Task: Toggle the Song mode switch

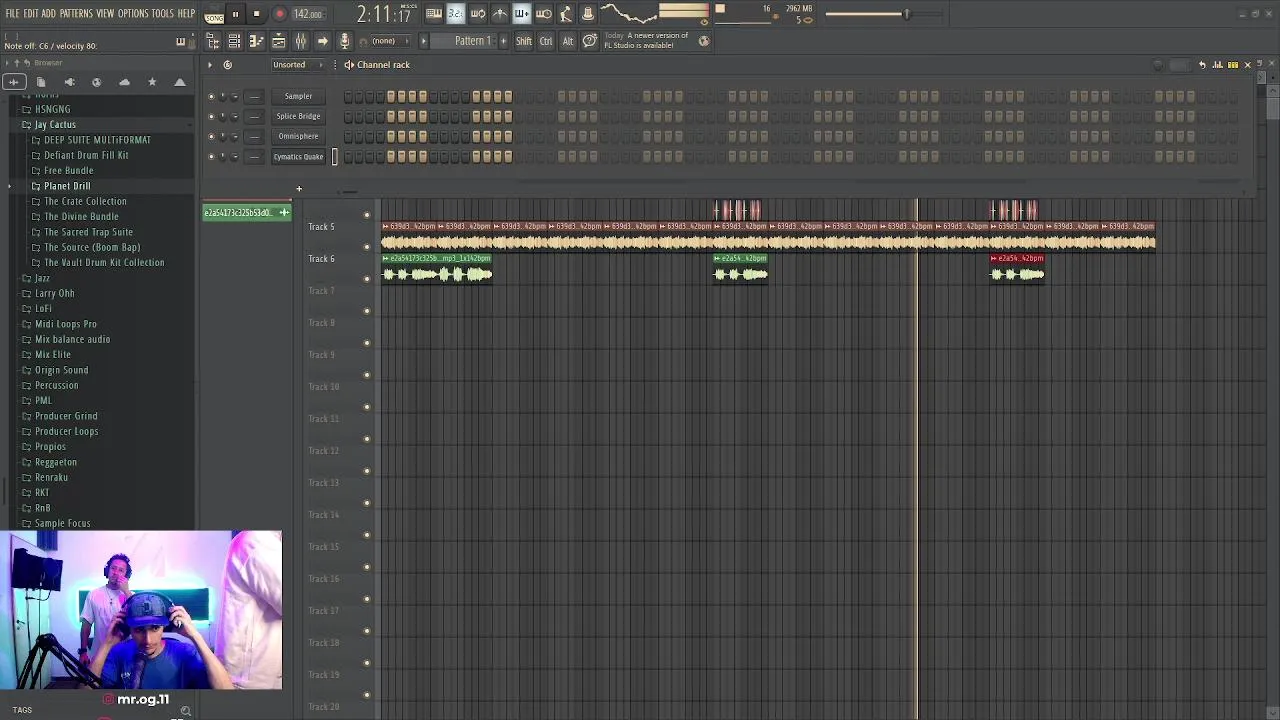Action: click(x=214, y=15)
